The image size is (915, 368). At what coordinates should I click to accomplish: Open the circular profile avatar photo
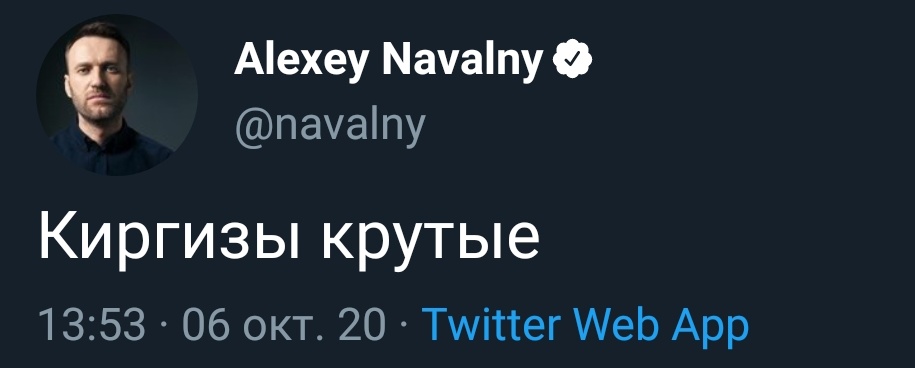pyautogui.click(x=117, y=94)
